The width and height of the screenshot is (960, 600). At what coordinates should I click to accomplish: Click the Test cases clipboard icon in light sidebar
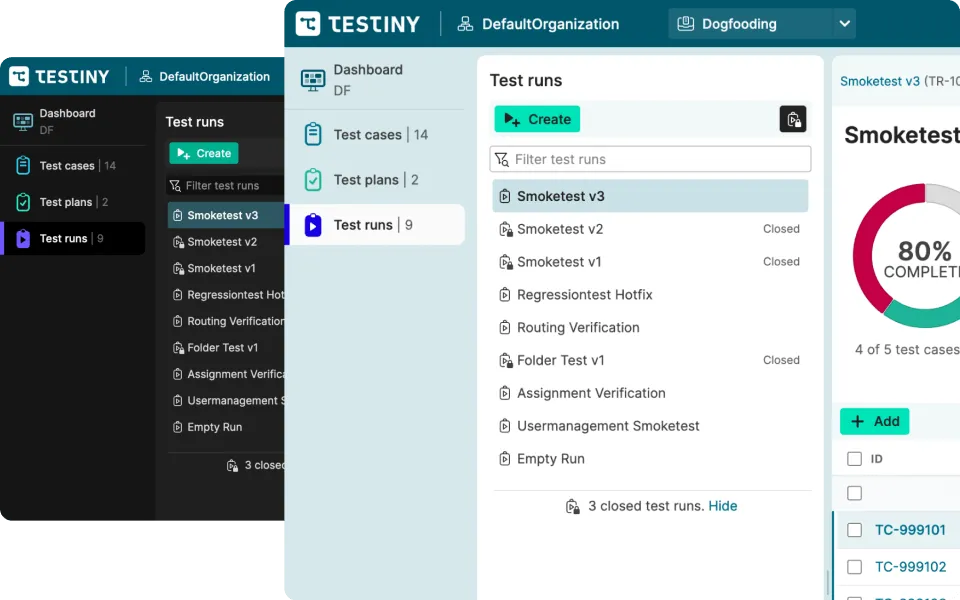point(313,134)
